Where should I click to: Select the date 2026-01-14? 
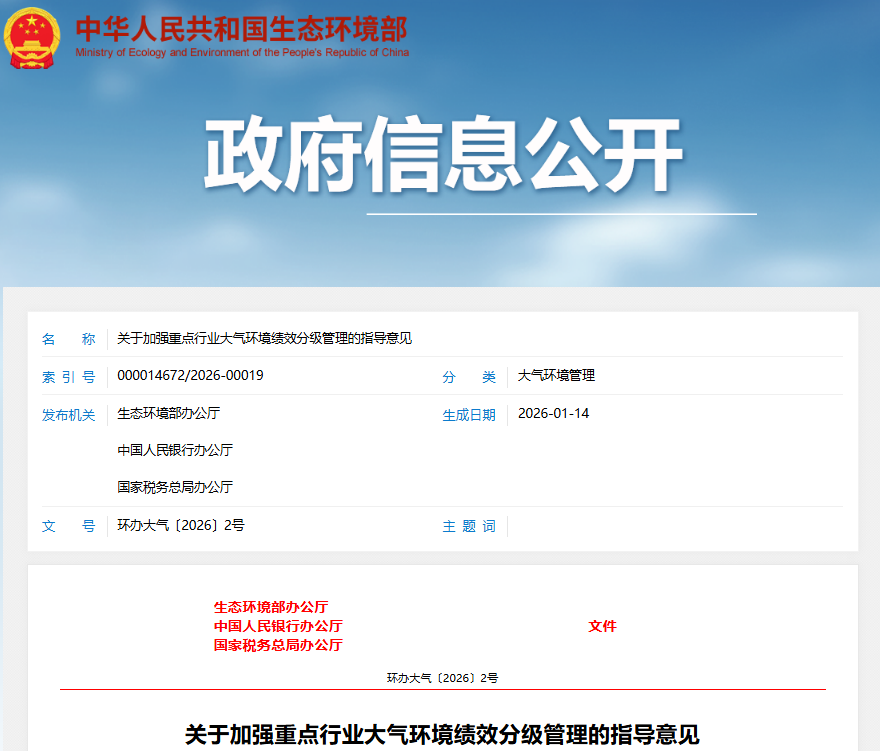pyautogui.click(x=553, y=413)
